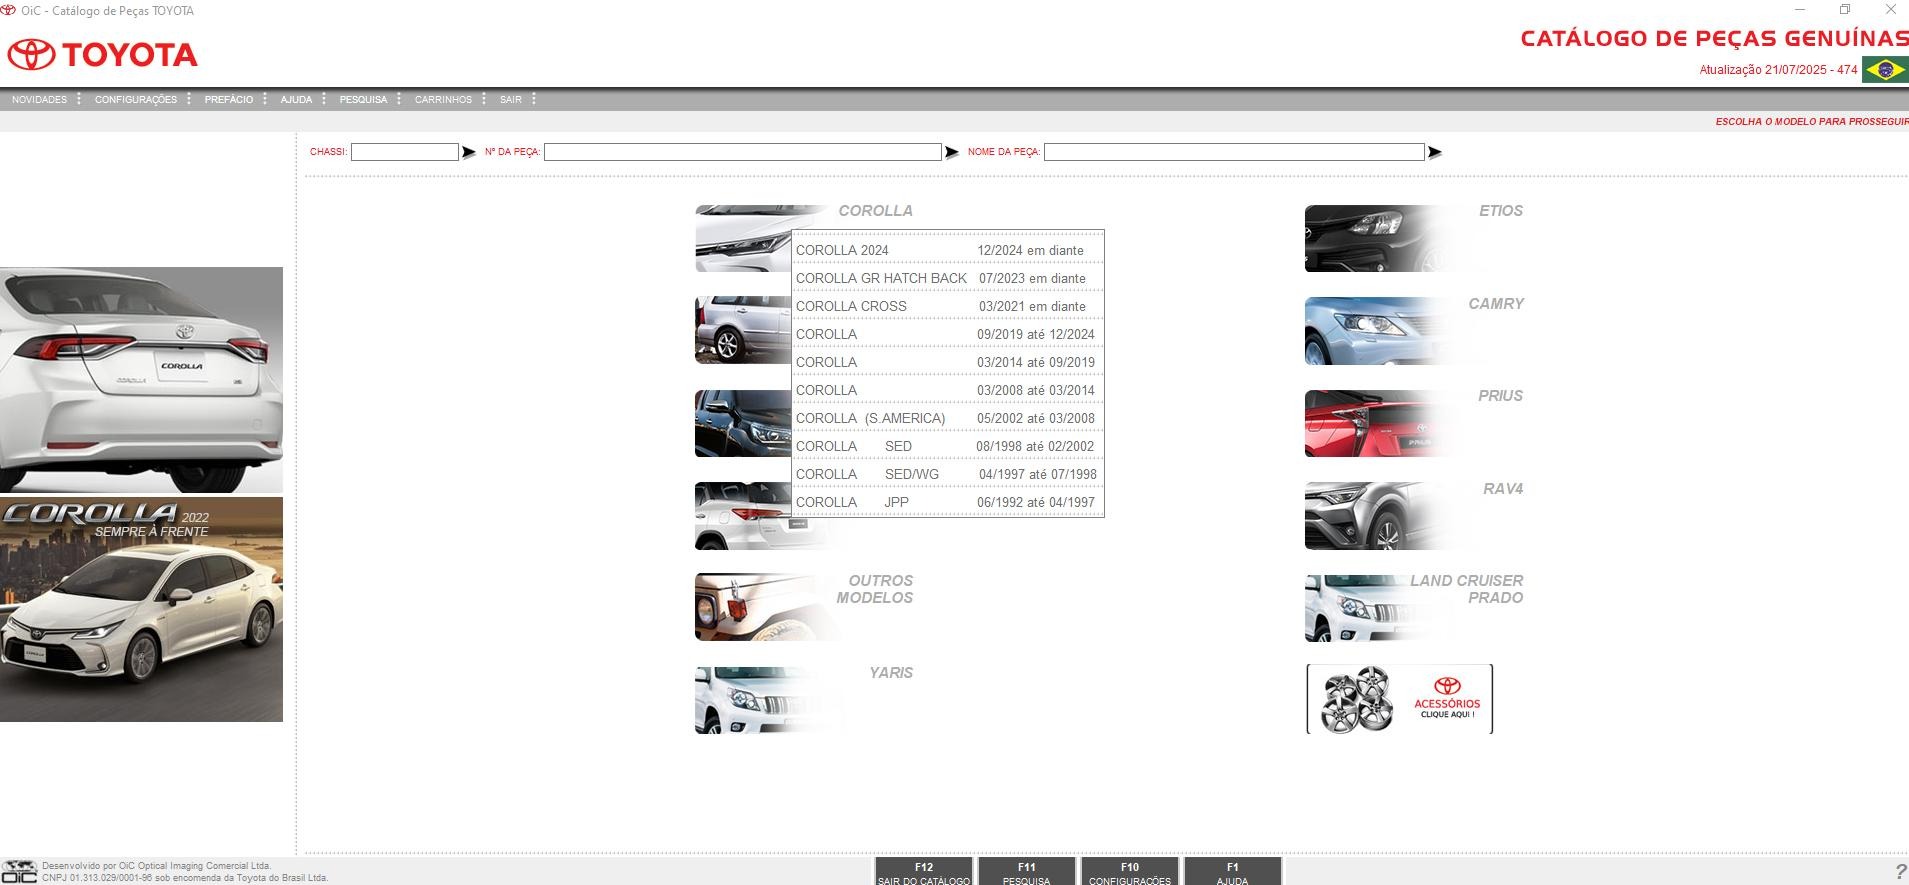Click the question mark help icon
The height and width of the screenshot is (885, 1909).
pos(1899,872)
